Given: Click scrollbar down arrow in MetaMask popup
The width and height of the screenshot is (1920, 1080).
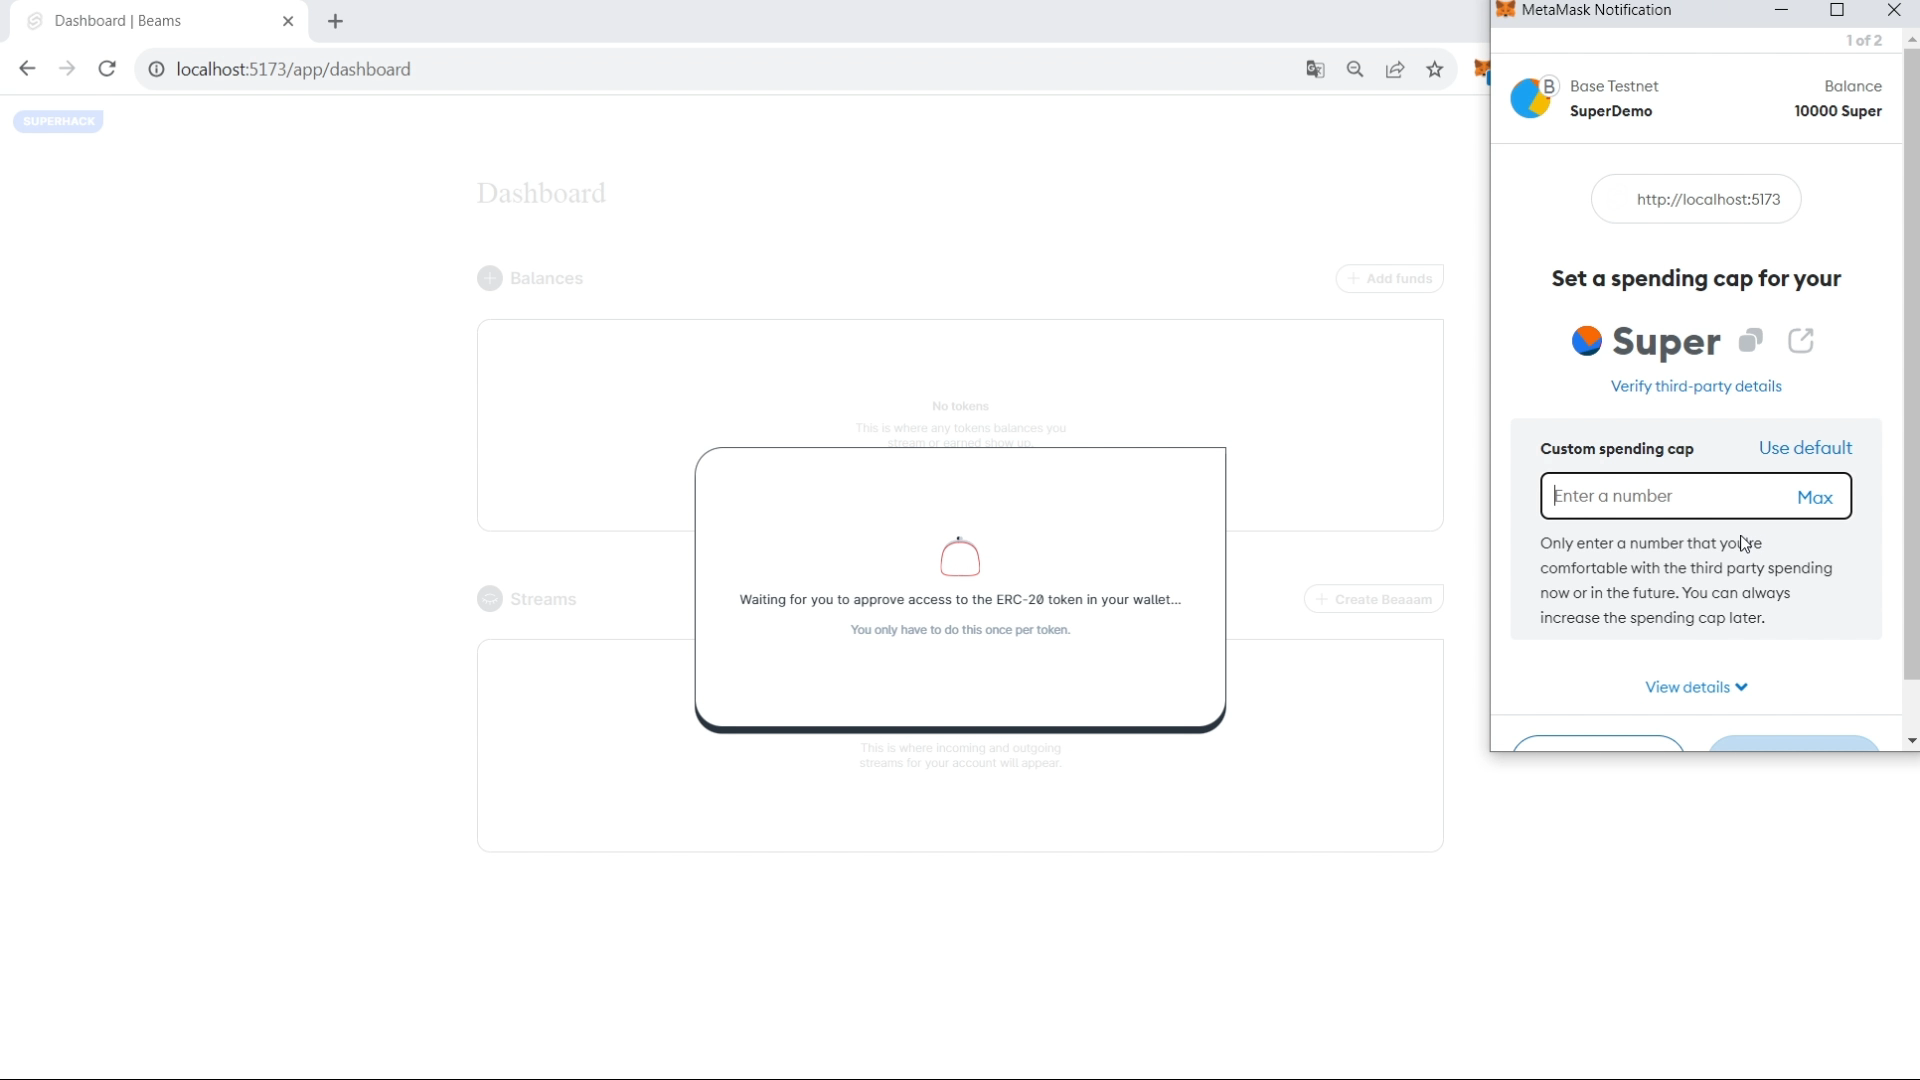Looking at the screenshot, I should tap(1911, 741).
